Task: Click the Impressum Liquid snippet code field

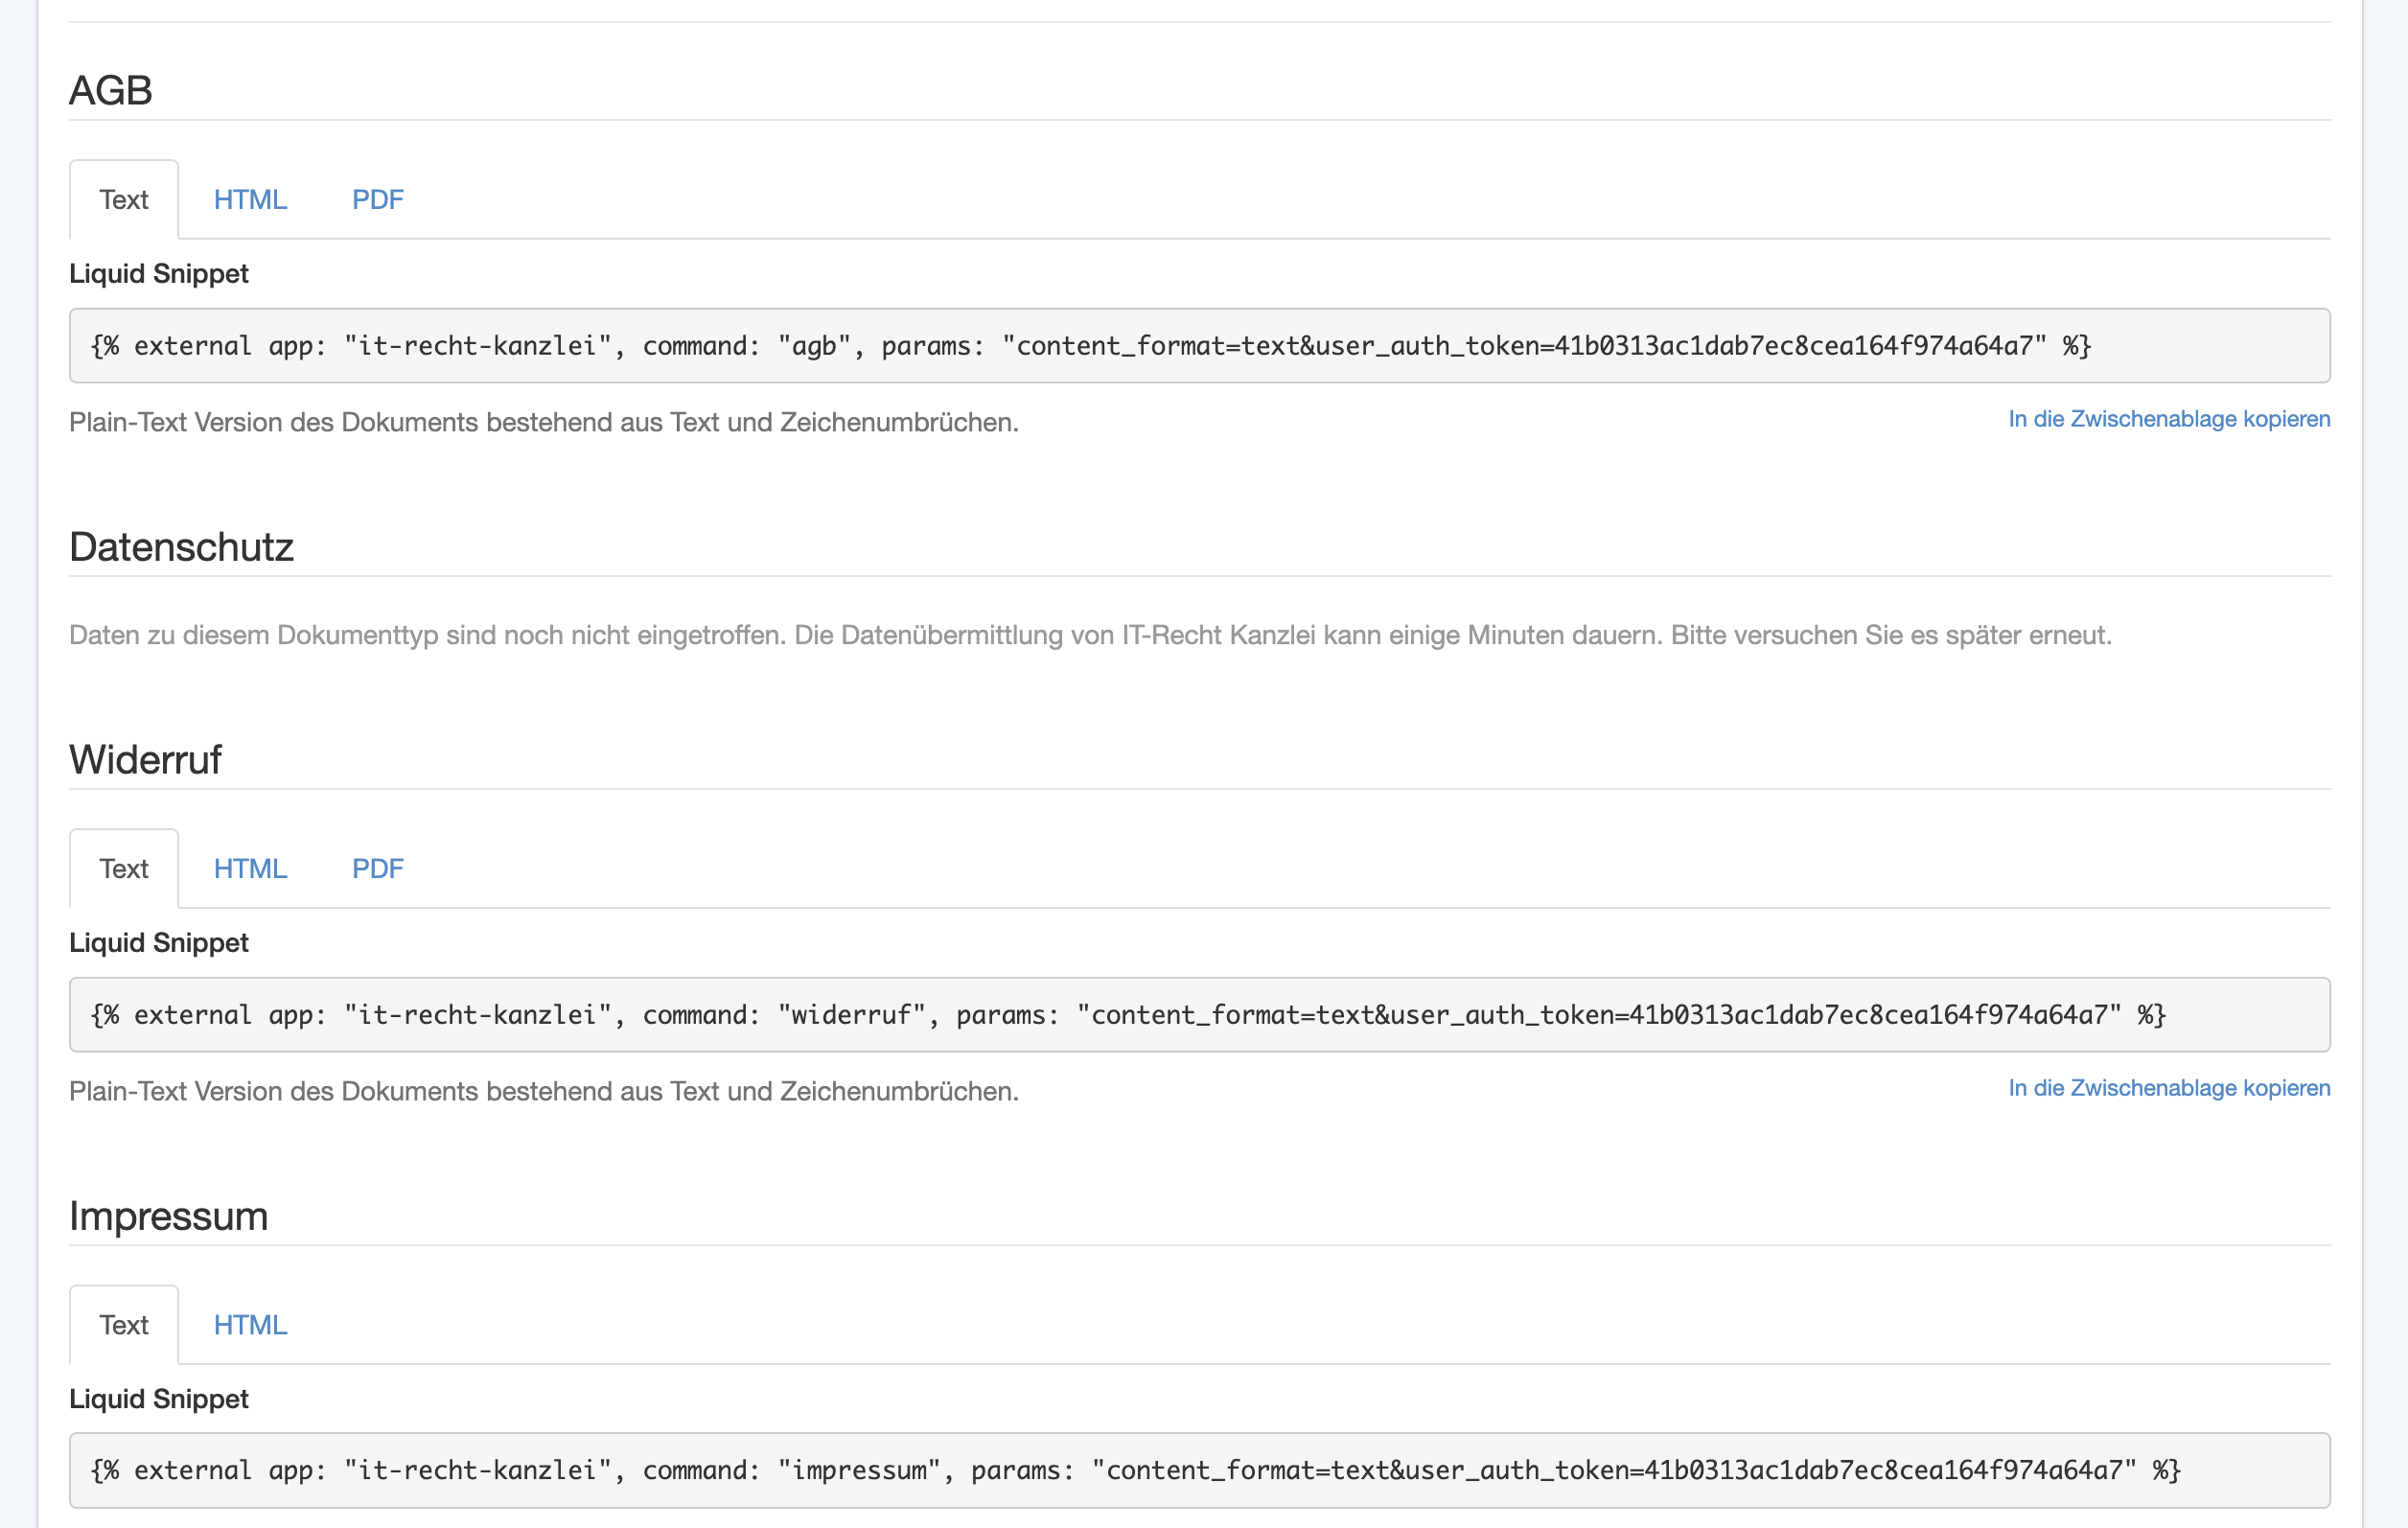Action: tap(1199, 1470)
